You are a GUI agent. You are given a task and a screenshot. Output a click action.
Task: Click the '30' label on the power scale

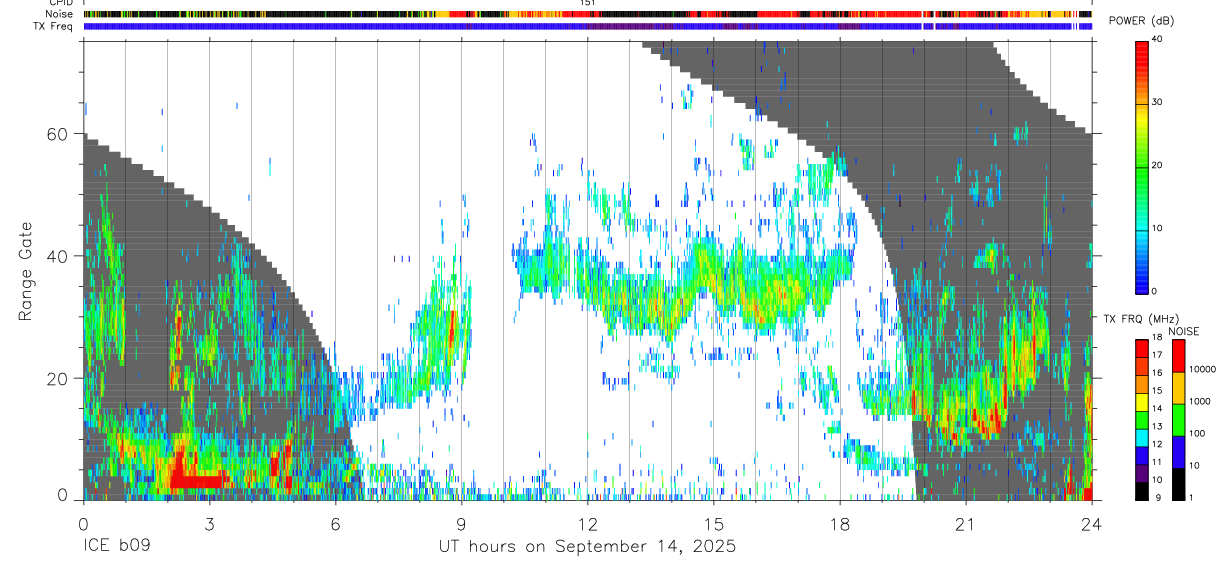click(1158, 102)
